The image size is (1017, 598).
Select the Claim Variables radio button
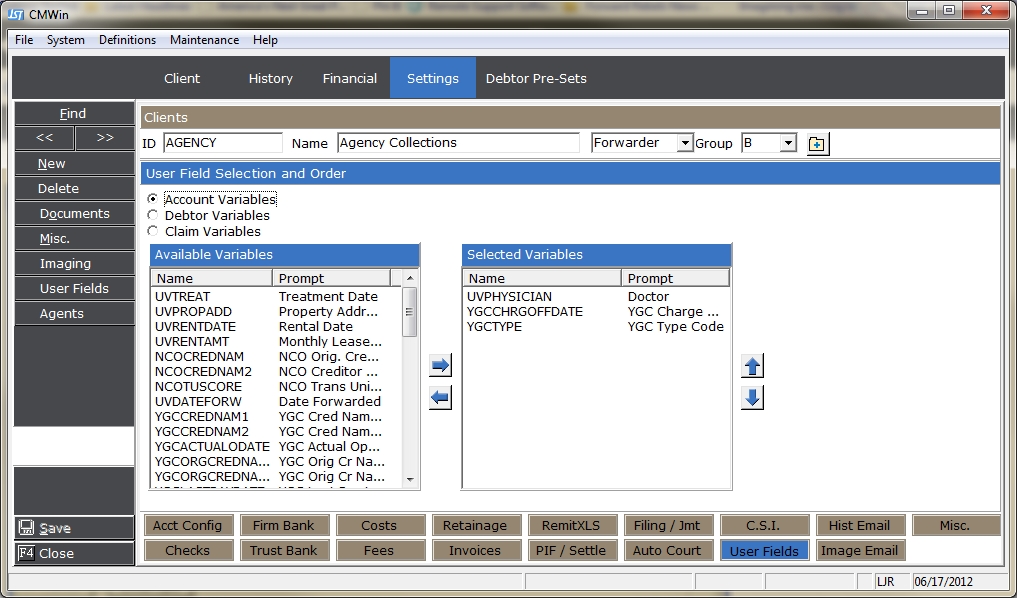pos(152,231)
